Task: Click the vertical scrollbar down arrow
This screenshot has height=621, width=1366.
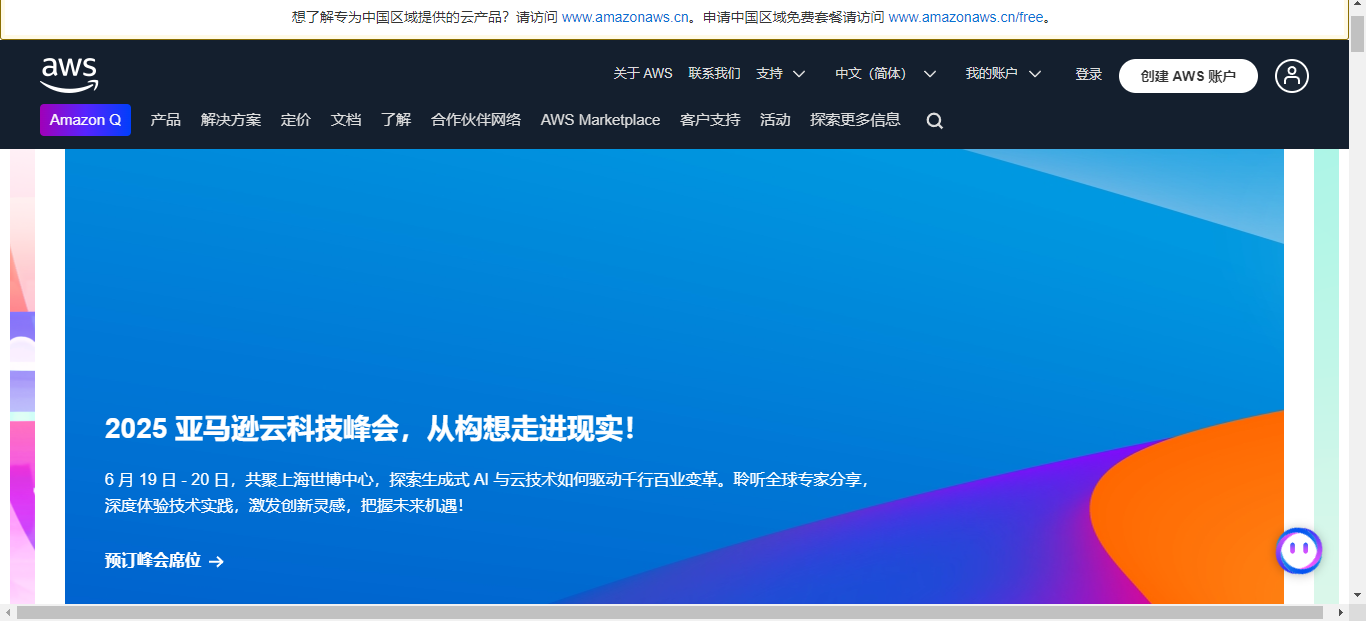Action: coord(1358,596)
